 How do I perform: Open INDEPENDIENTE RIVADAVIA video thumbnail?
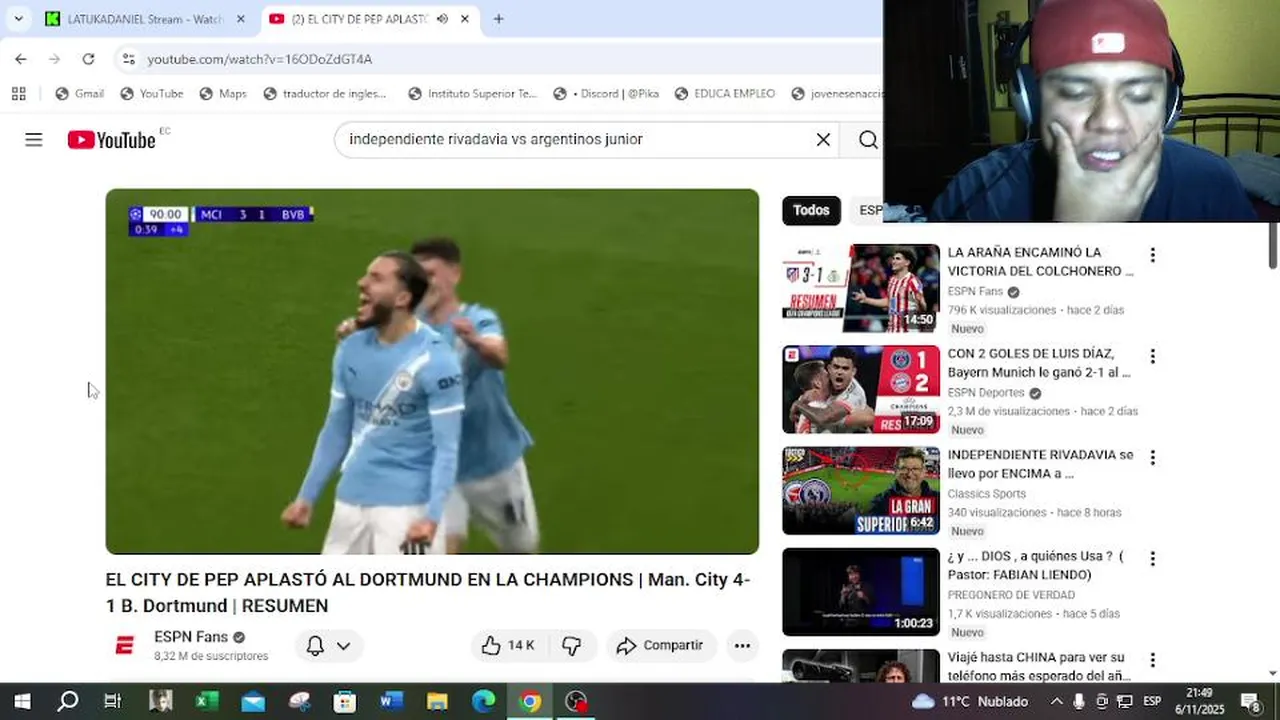coord(861,490)
